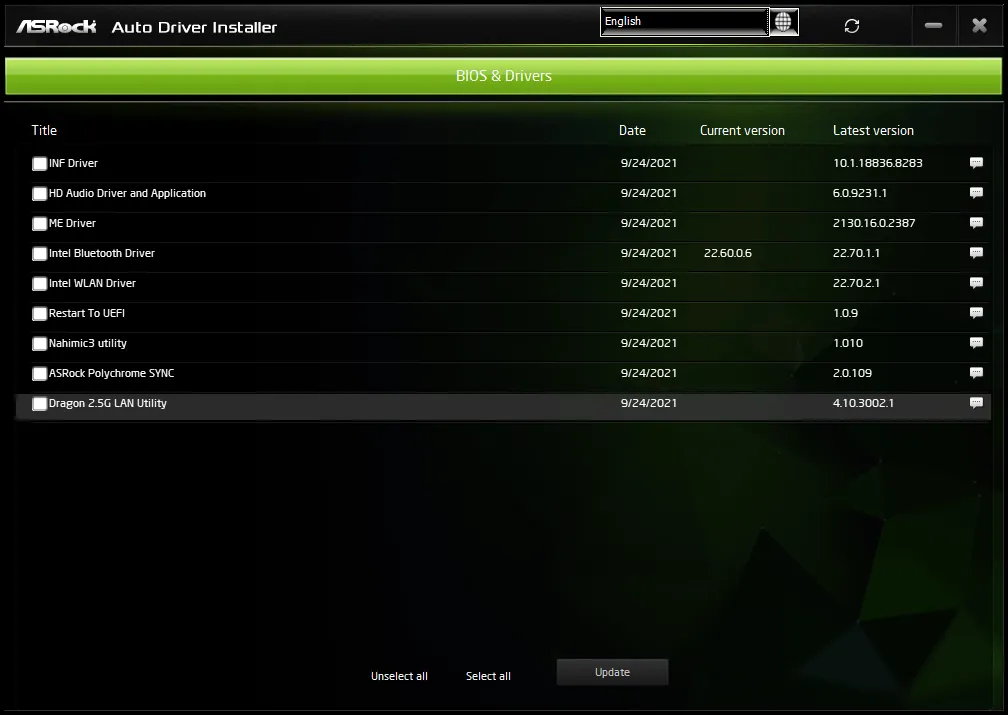The height and width of the screenshot is (715, 1008).
Task: Open release note icon for HD Audio Driver
Action: pos(976,193)
